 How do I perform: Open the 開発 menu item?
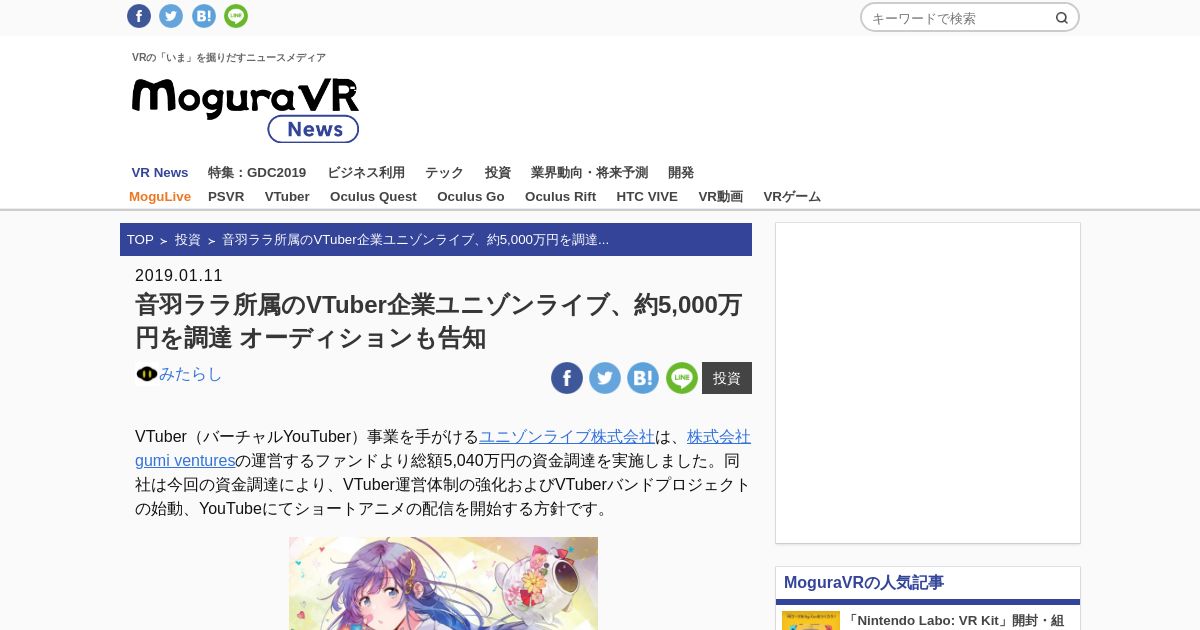click(681, 173)
